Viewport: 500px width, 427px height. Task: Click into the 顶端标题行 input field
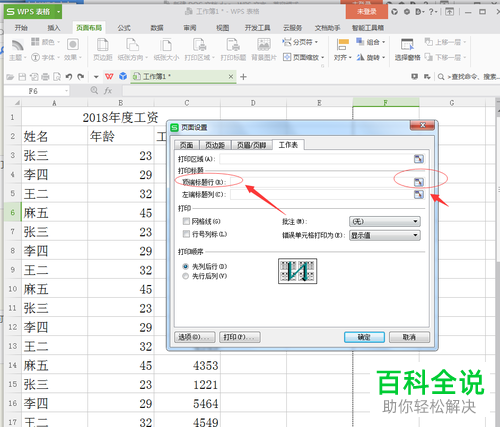322,182
